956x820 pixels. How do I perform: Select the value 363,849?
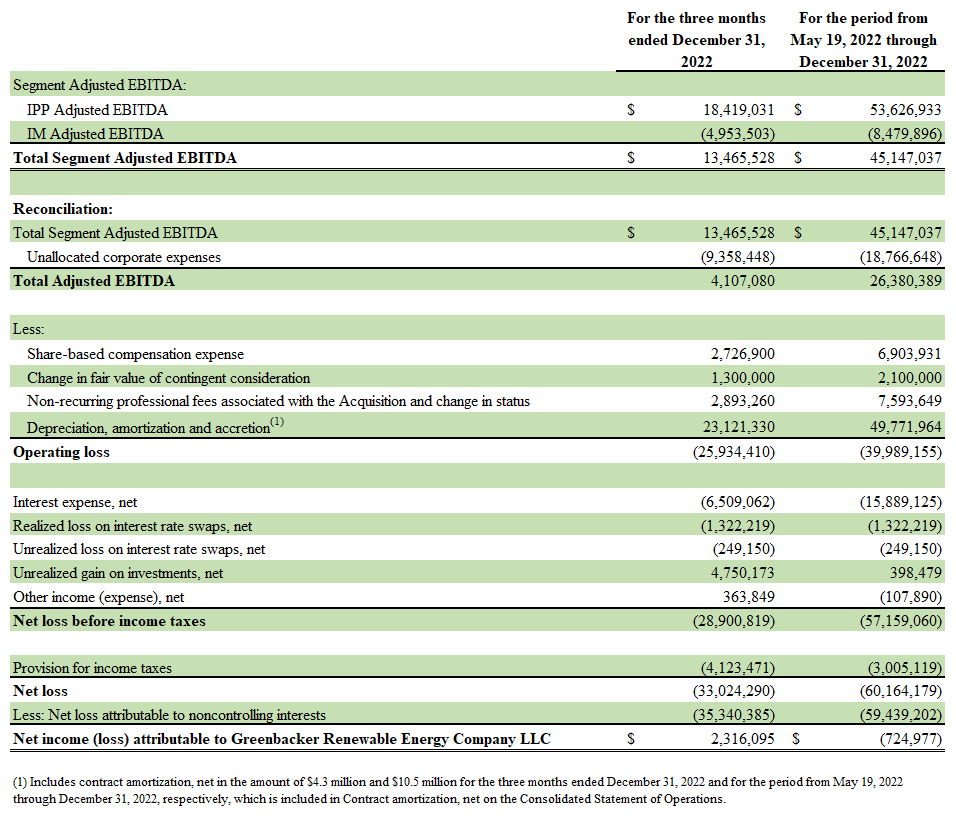[749, 597]
